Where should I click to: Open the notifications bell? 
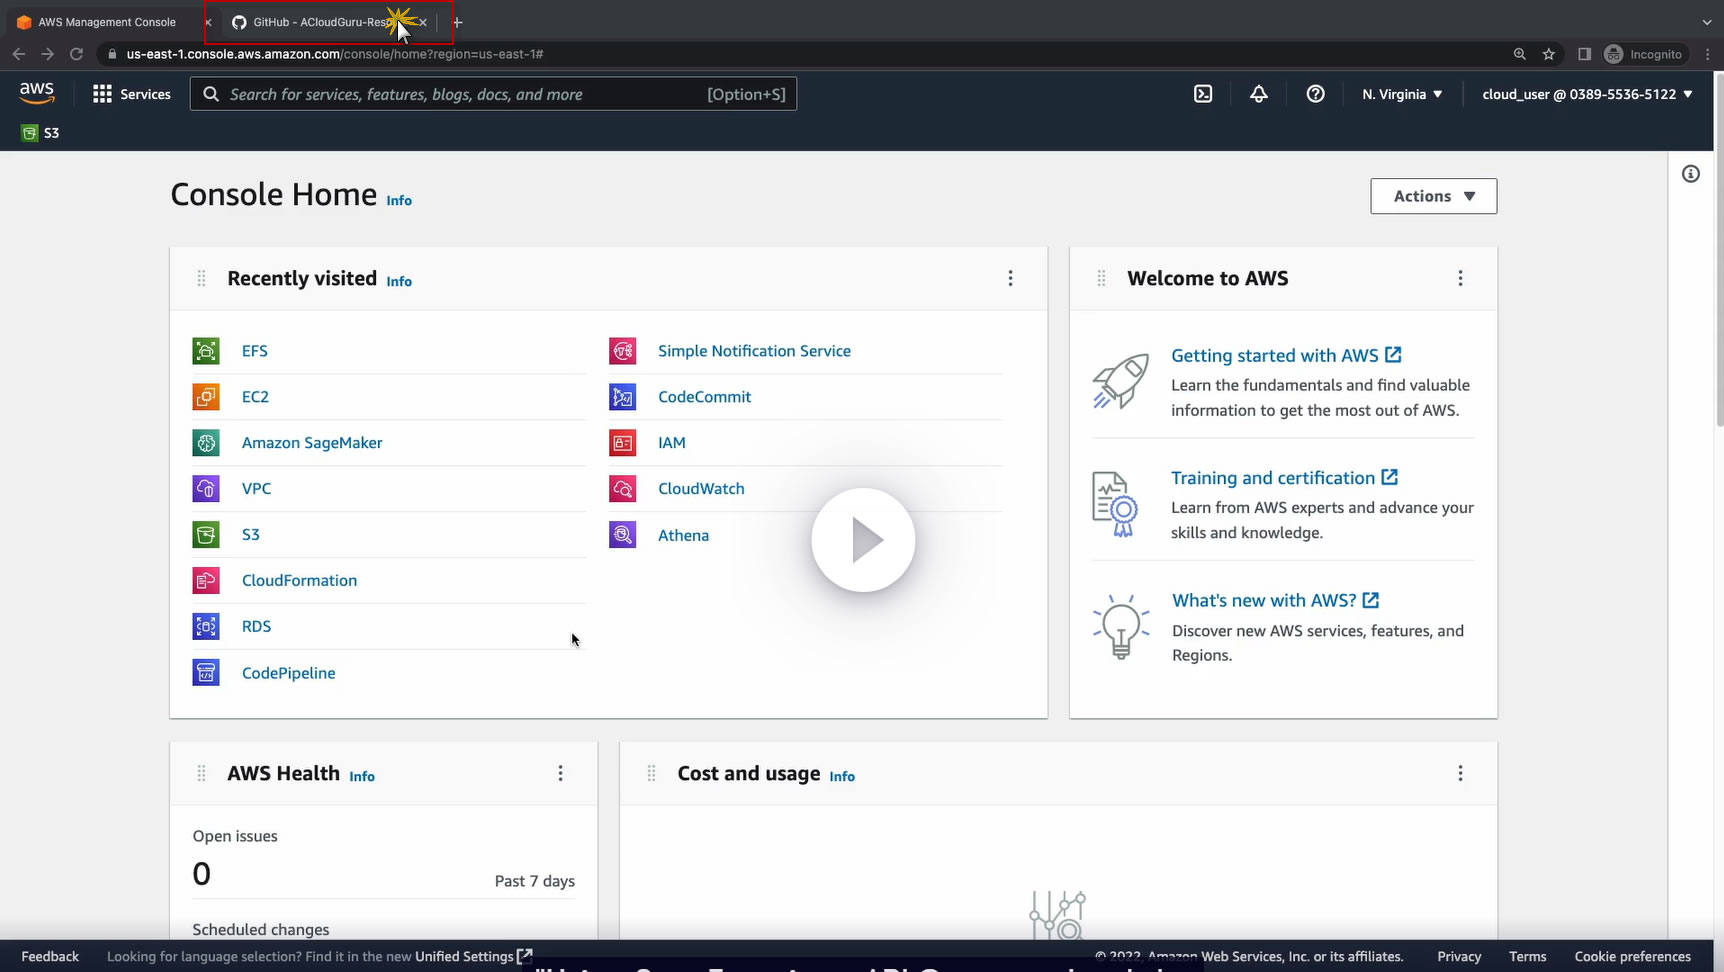point(1259,94)
